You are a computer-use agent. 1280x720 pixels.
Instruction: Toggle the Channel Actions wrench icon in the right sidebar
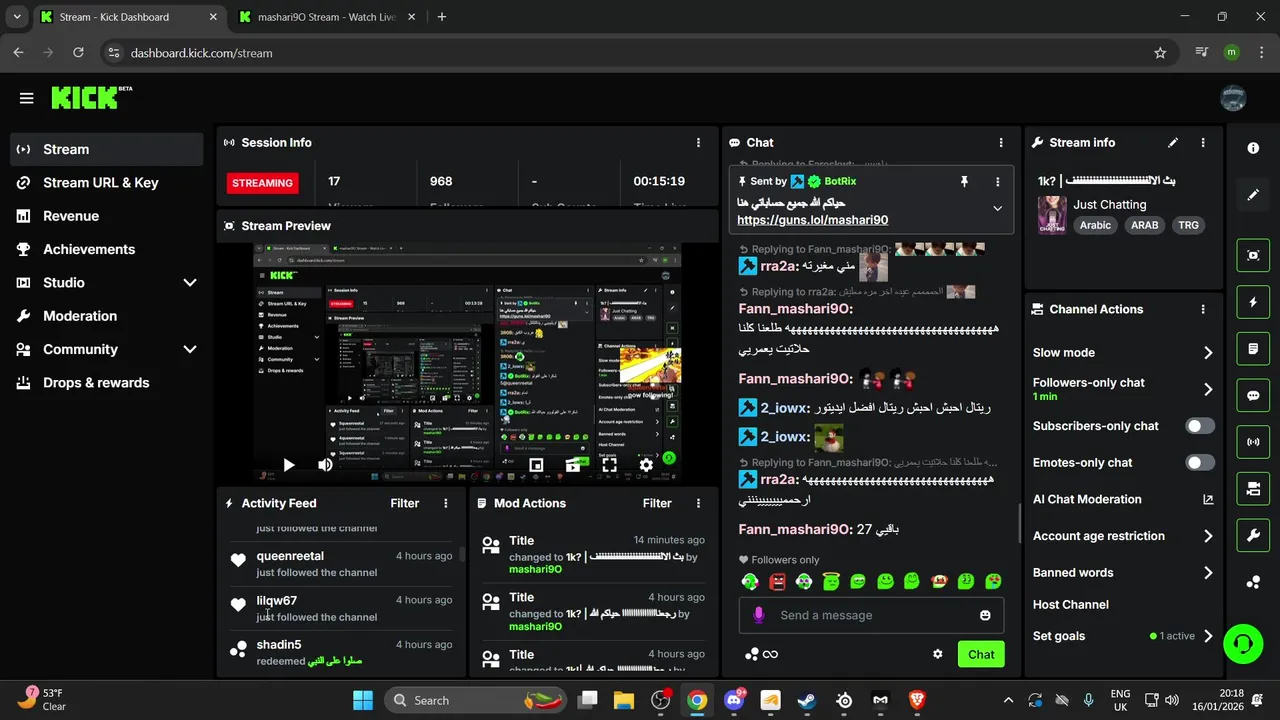point(1253,536)
